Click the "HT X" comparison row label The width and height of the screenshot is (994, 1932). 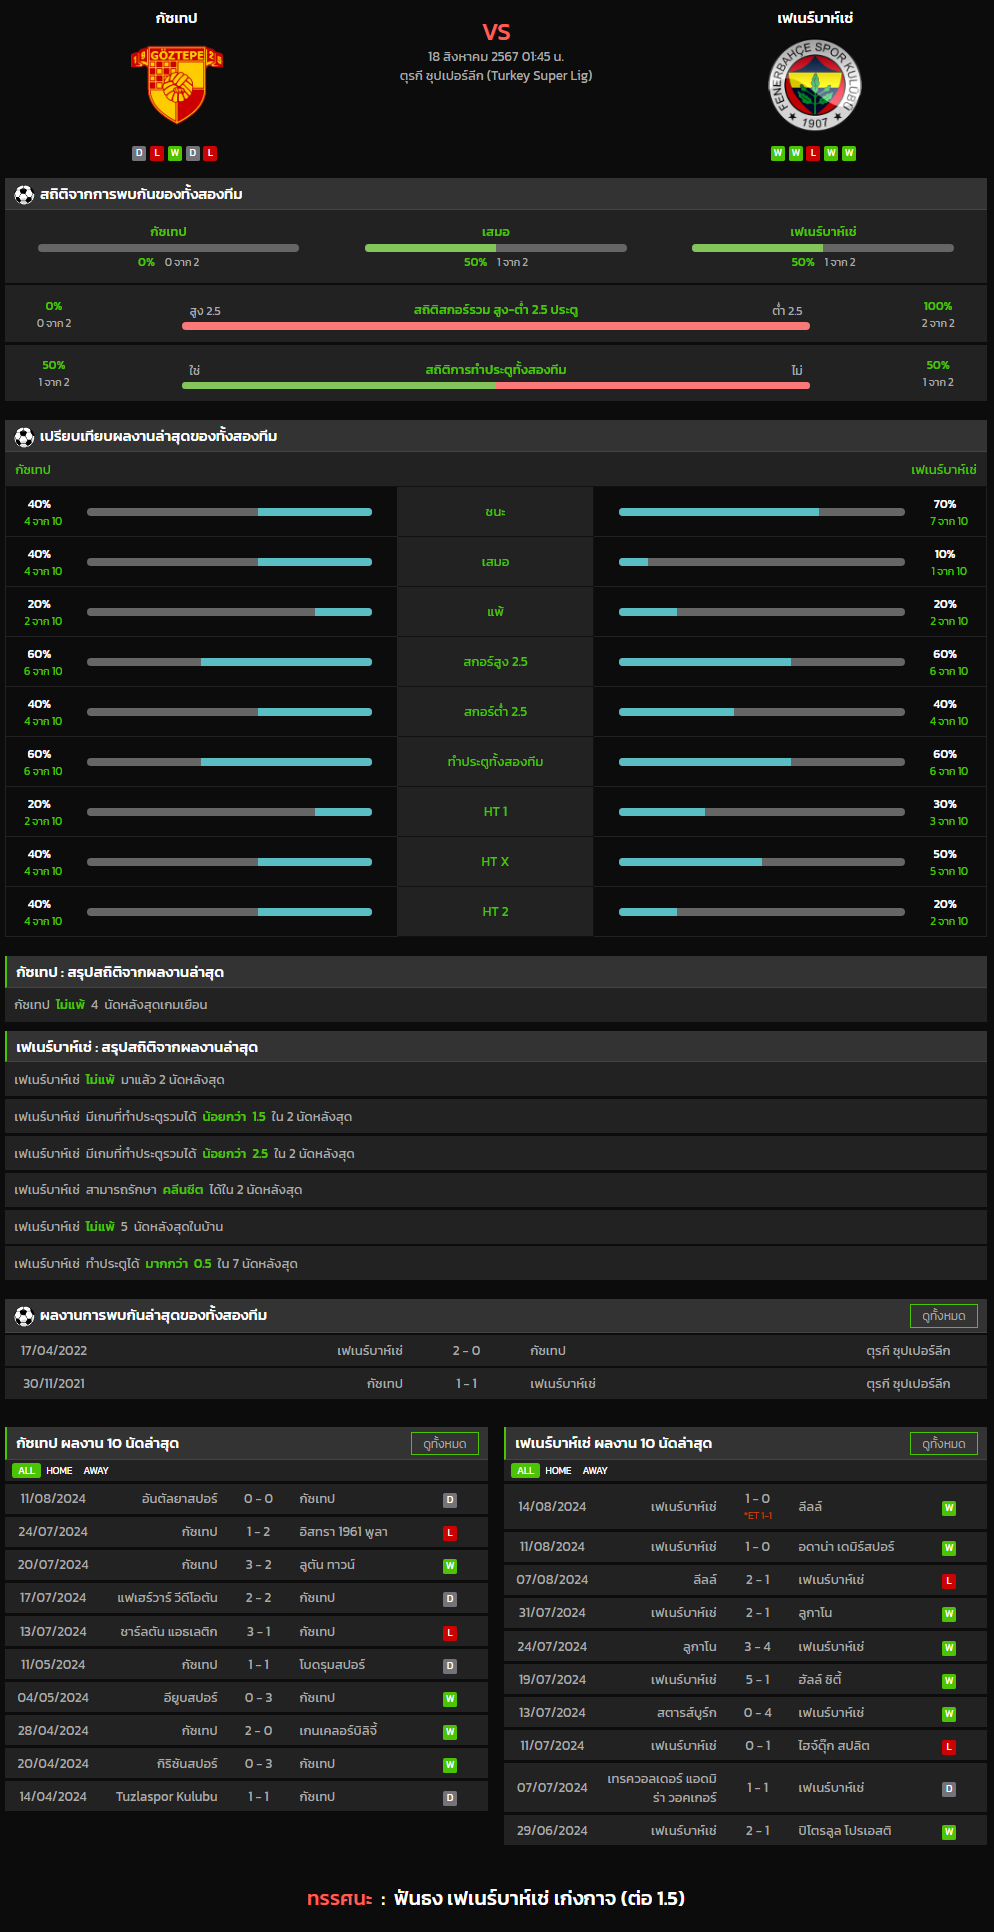[495, 862]
